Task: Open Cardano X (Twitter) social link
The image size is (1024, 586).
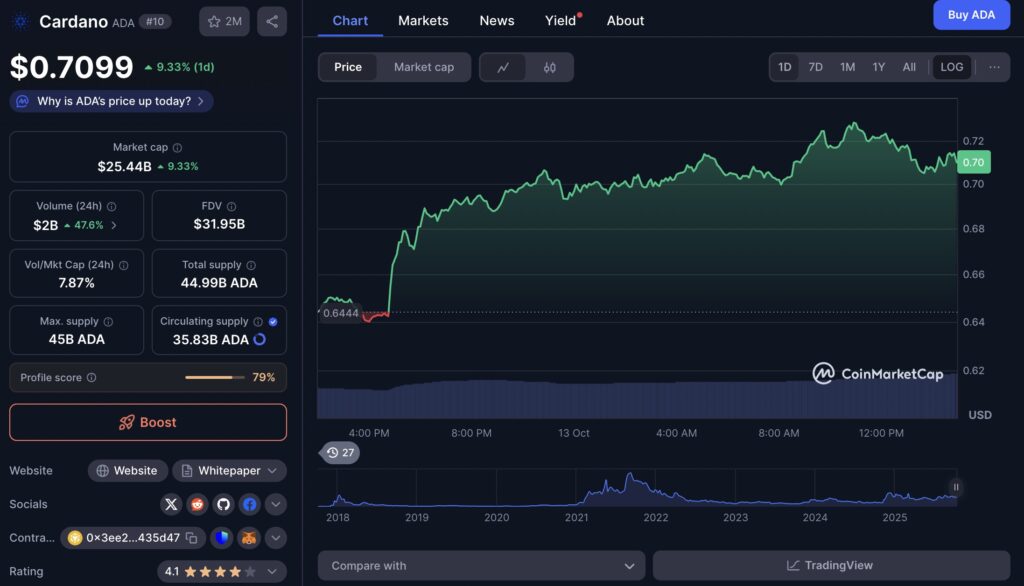Action: click(x=171, y=504)
